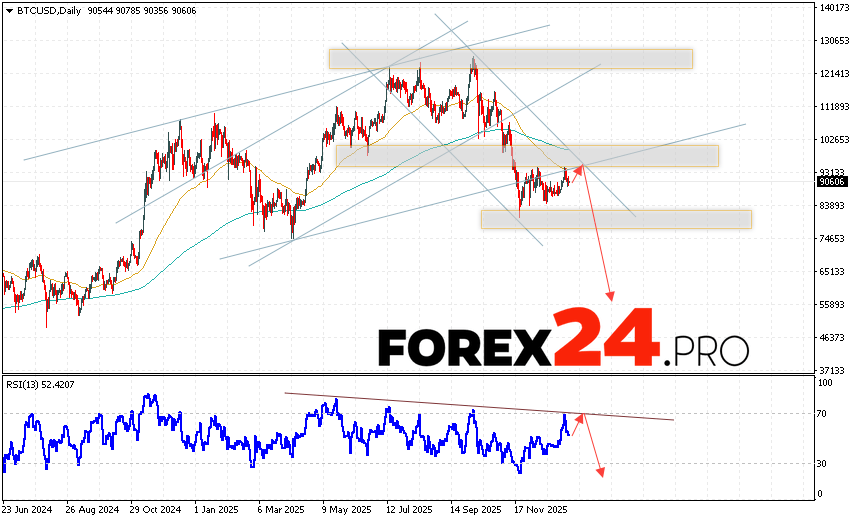Select the lower support rectangle near 83893
The height and width of the screenshot is (521, 855).
click(615, 219)
